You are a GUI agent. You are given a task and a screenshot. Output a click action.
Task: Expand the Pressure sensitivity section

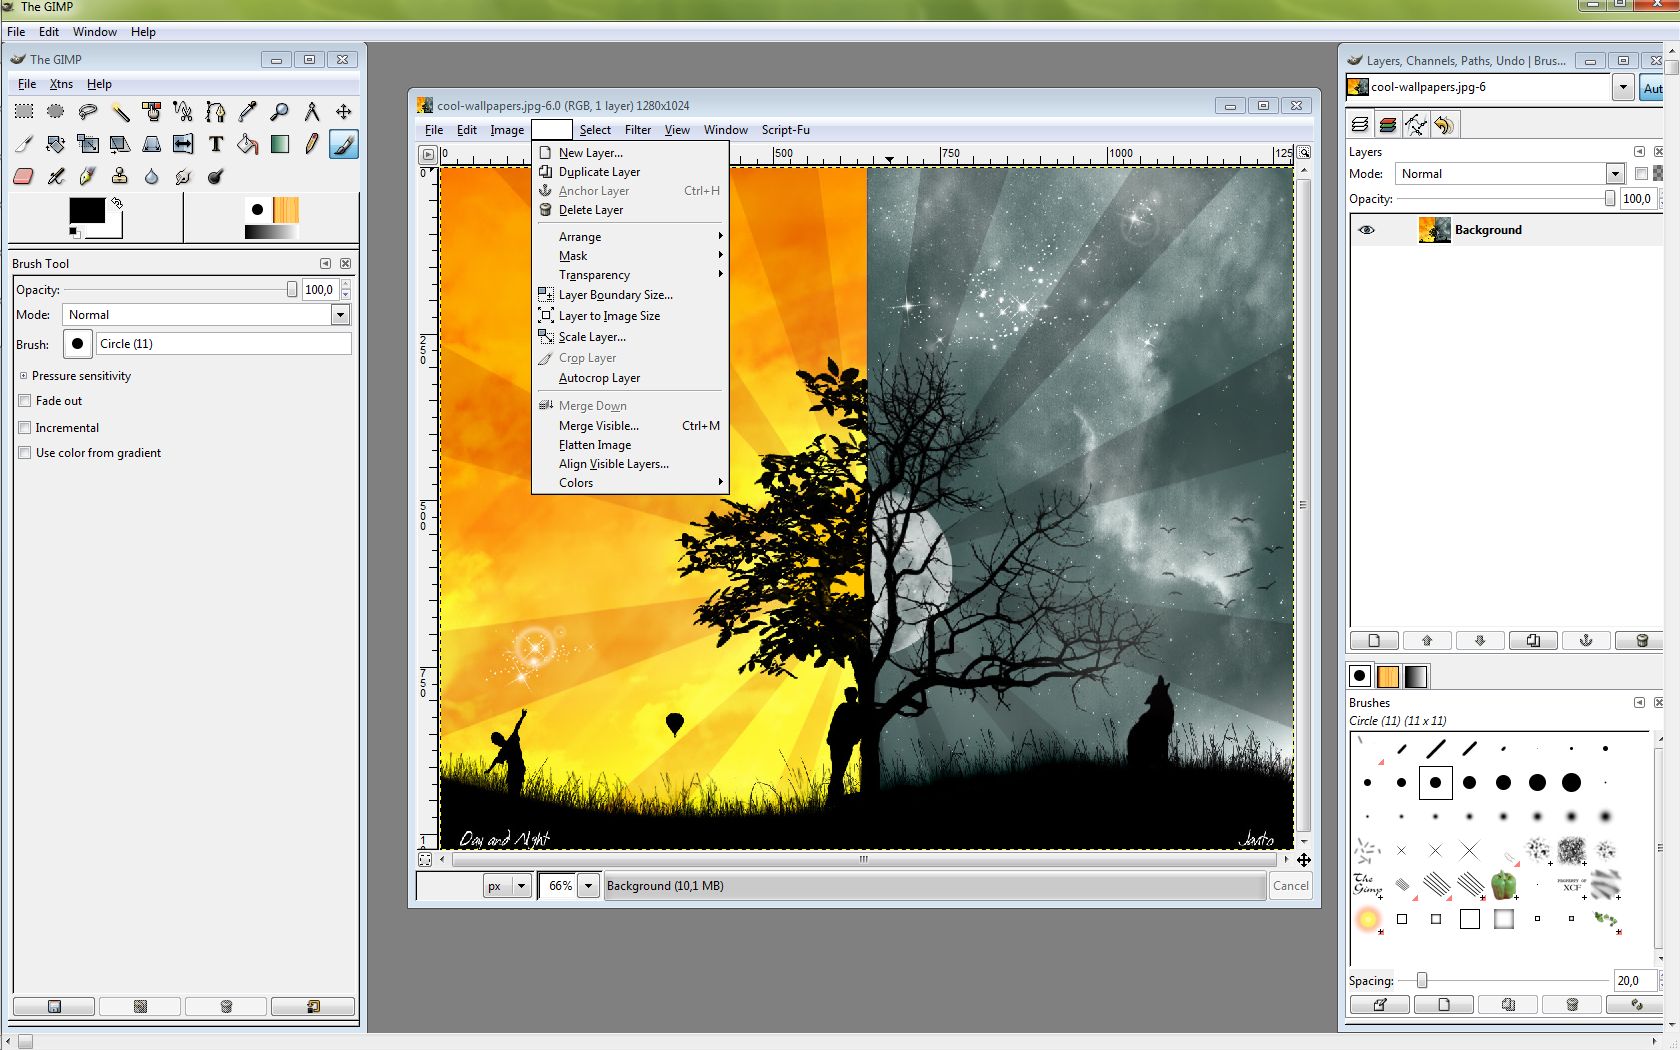[x=23, y=376]
